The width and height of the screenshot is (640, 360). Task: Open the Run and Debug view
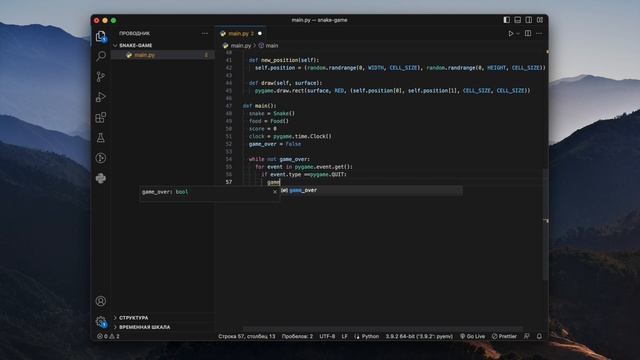(x=101, y=97)
